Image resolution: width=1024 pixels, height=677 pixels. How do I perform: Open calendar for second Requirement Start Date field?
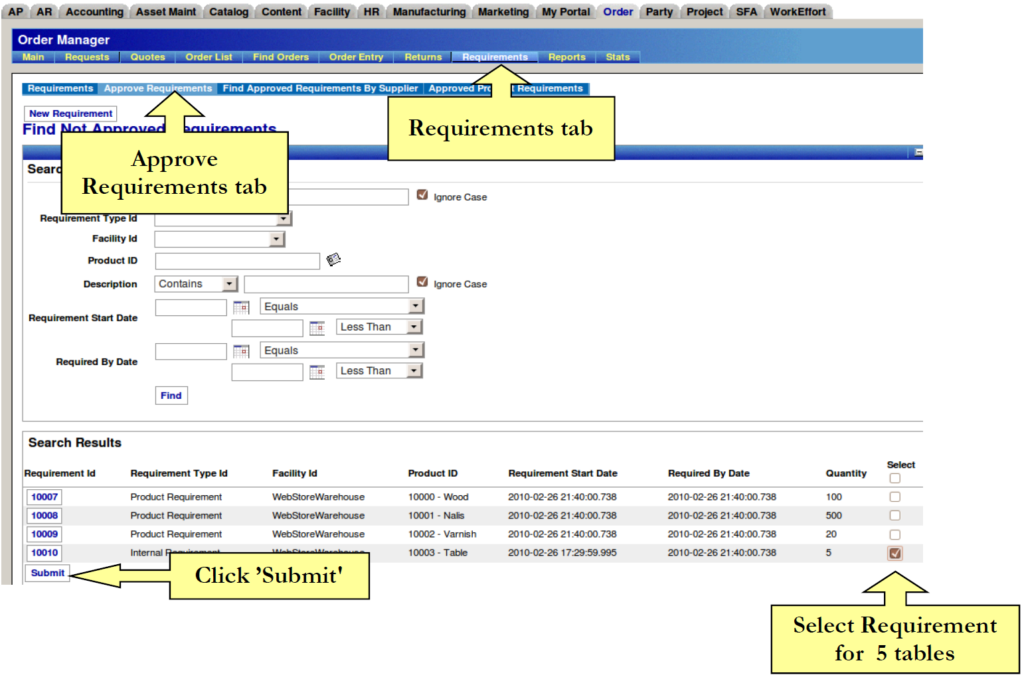pos(316,328)
